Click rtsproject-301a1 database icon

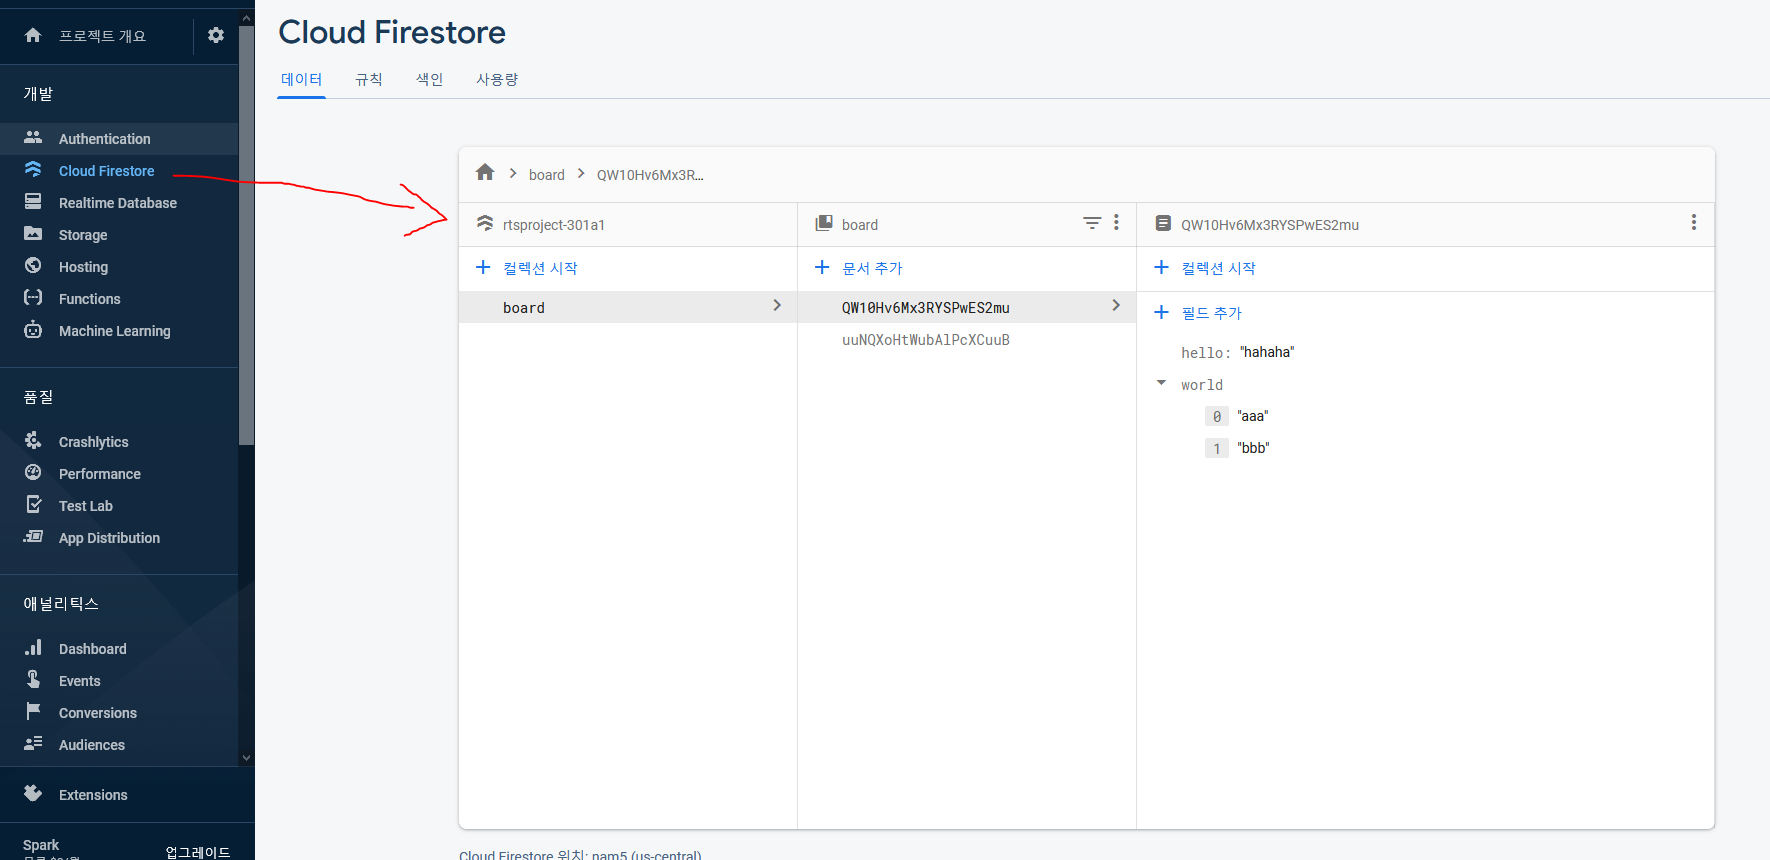tap(485, 224)
